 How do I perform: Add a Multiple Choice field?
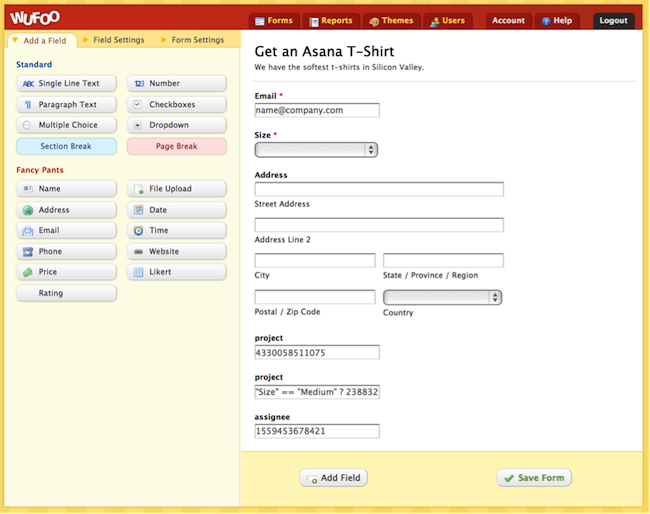[66, 125]
